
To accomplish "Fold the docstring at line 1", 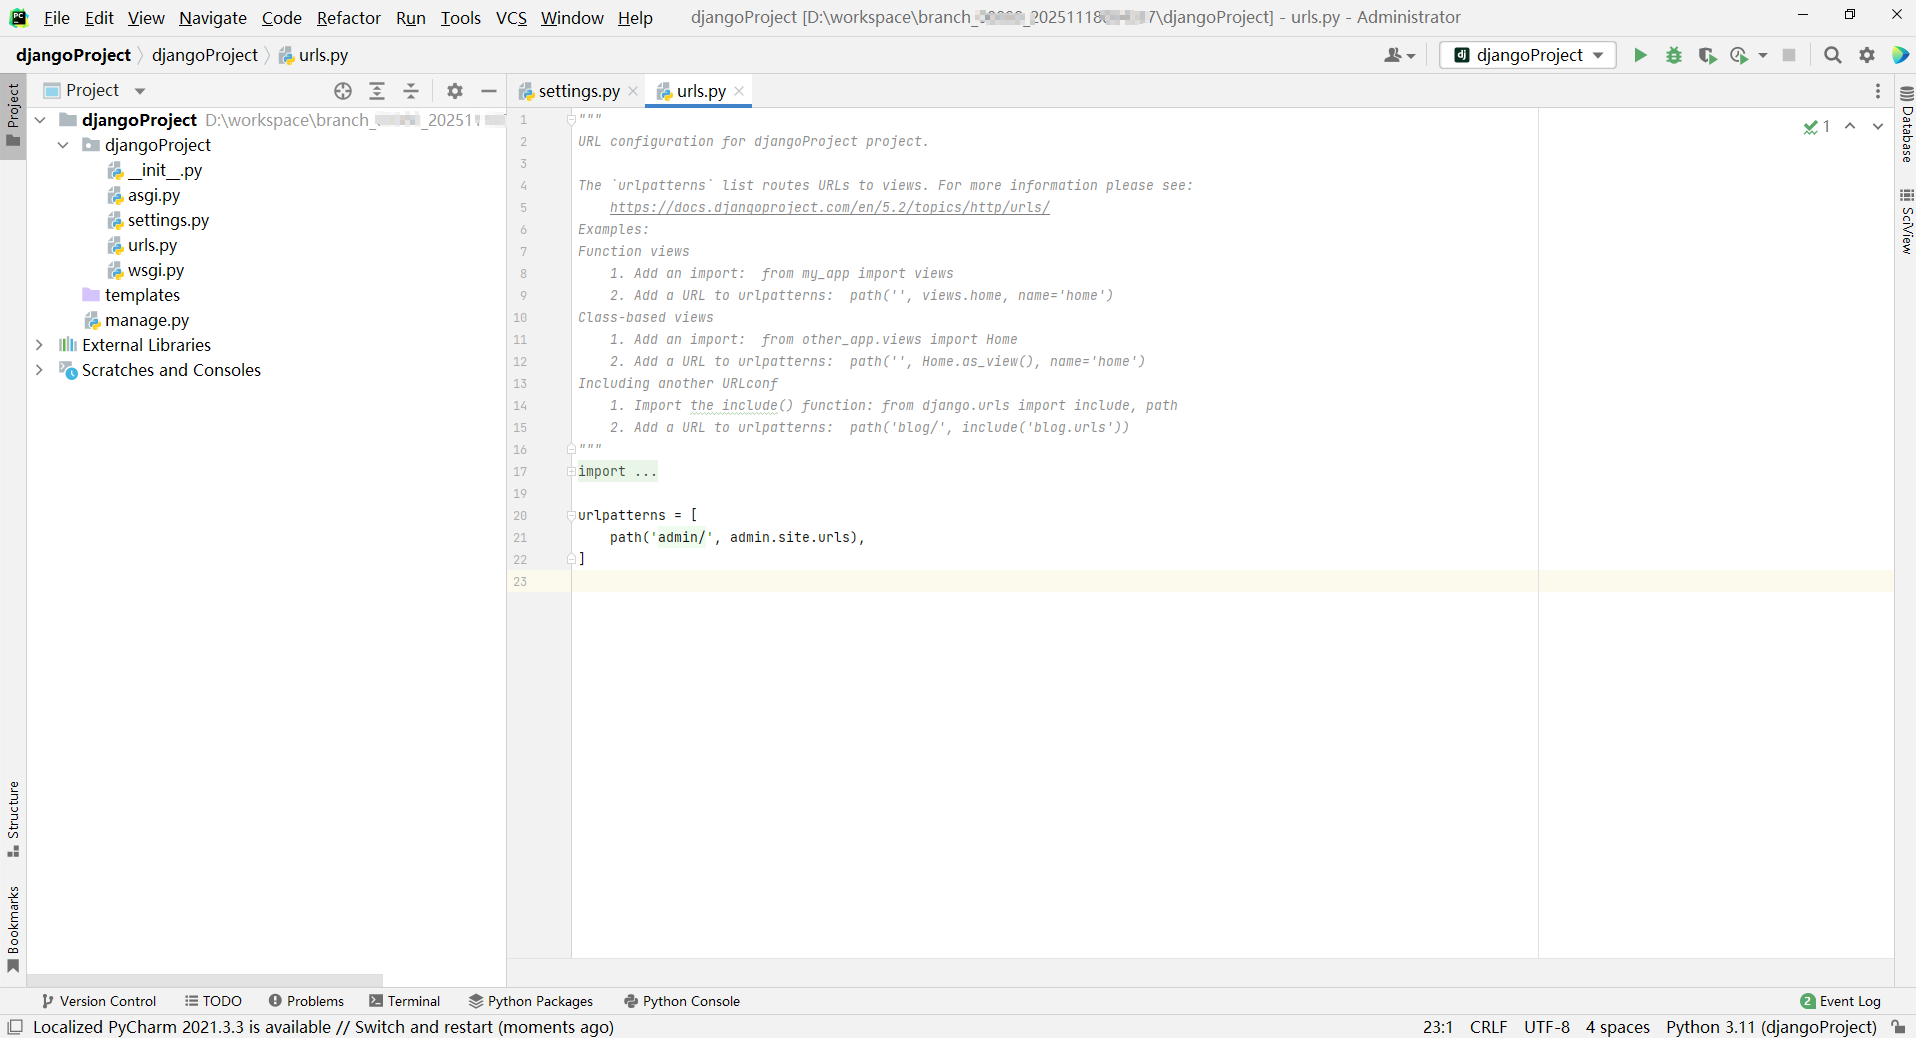I will pos(571,120).
